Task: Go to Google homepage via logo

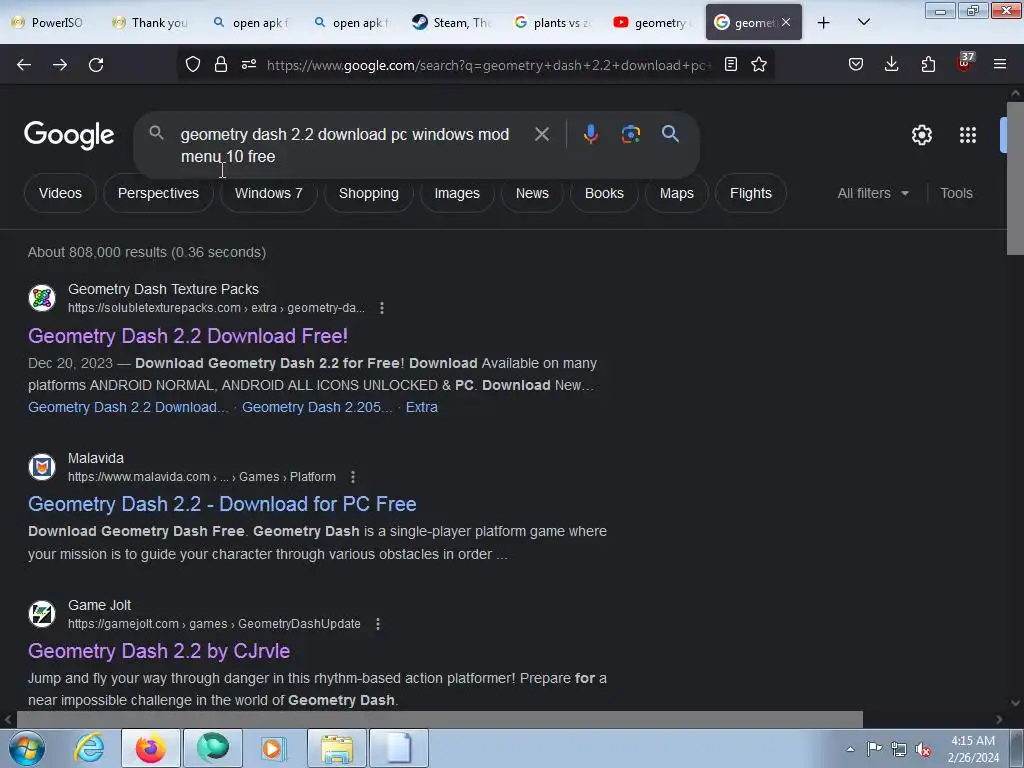Action: (69, 135)
